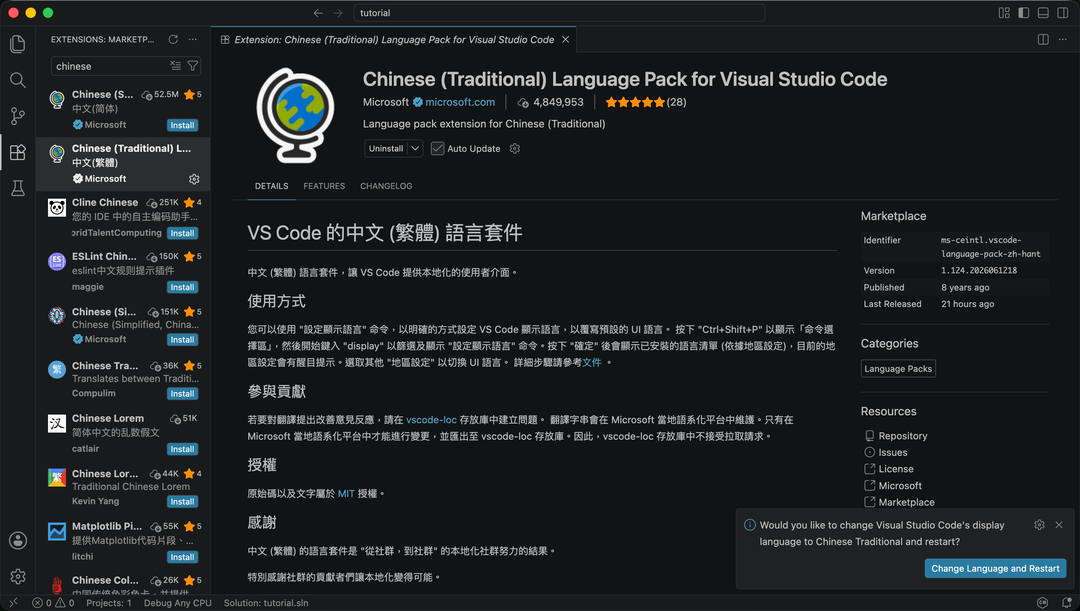
Task: Open the microsoft.com publisher link
Action: coord(460,102)
